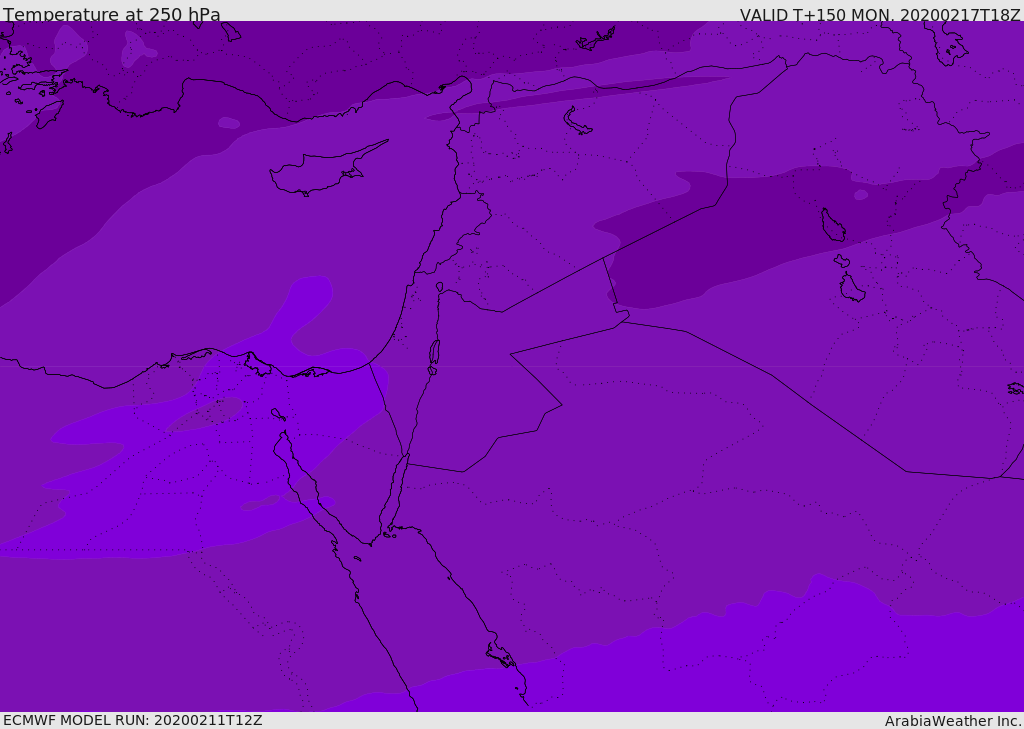The width and height of the screenshot is (1024, 729).
Task: Select the 'ECMWF MODEL RUN: 20200211T12Z' label
Action: click(133, 720)
